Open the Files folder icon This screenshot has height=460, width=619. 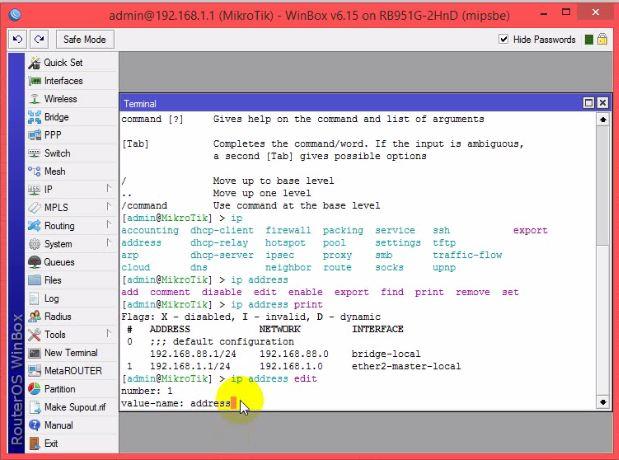coord(34,280)
